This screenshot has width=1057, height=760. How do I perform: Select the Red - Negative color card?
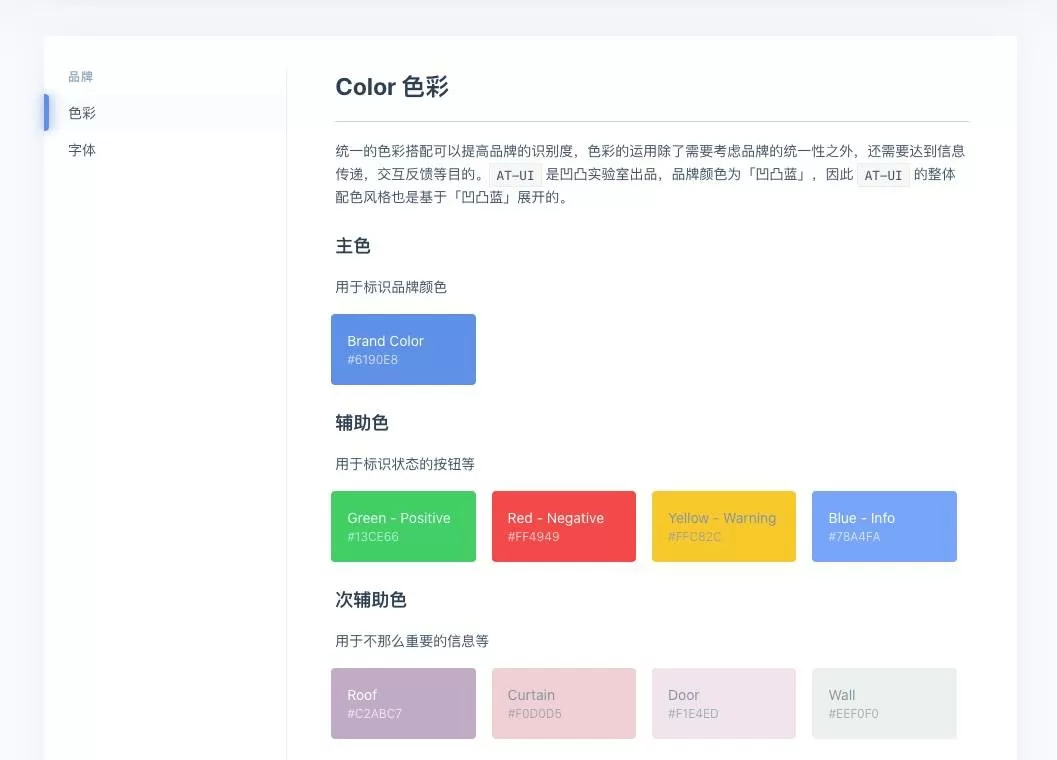pyautogui.click(x=564, y=526)
